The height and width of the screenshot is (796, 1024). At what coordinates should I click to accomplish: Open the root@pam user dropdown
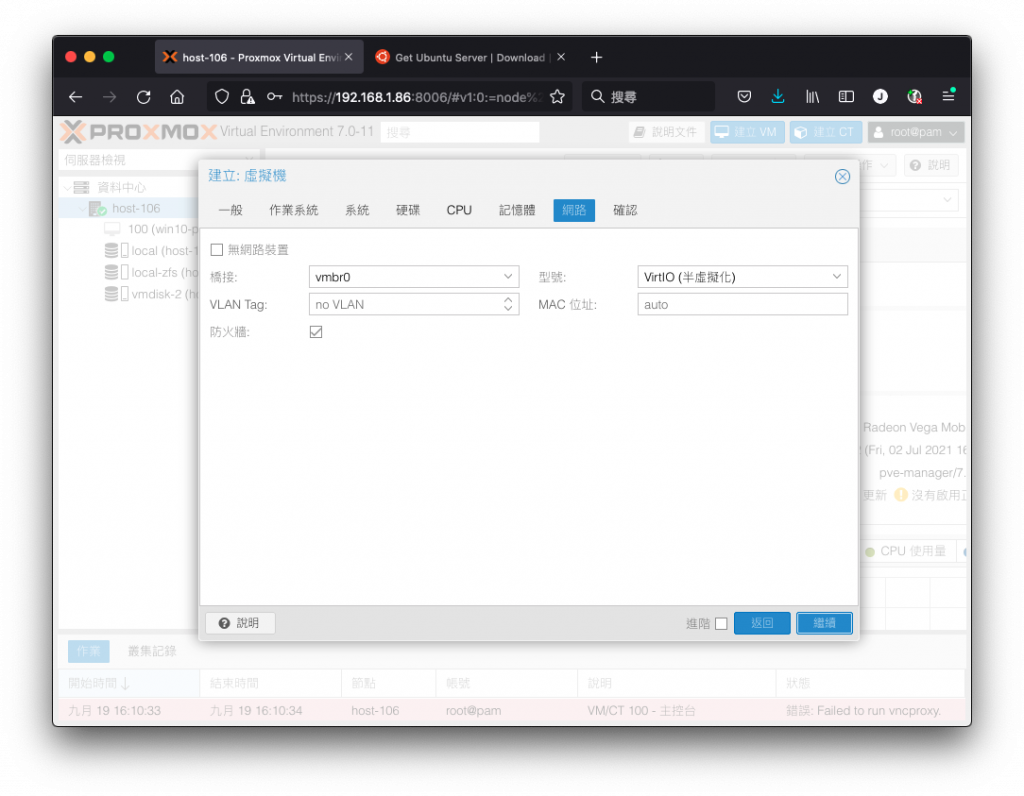(x=916, y=132)
